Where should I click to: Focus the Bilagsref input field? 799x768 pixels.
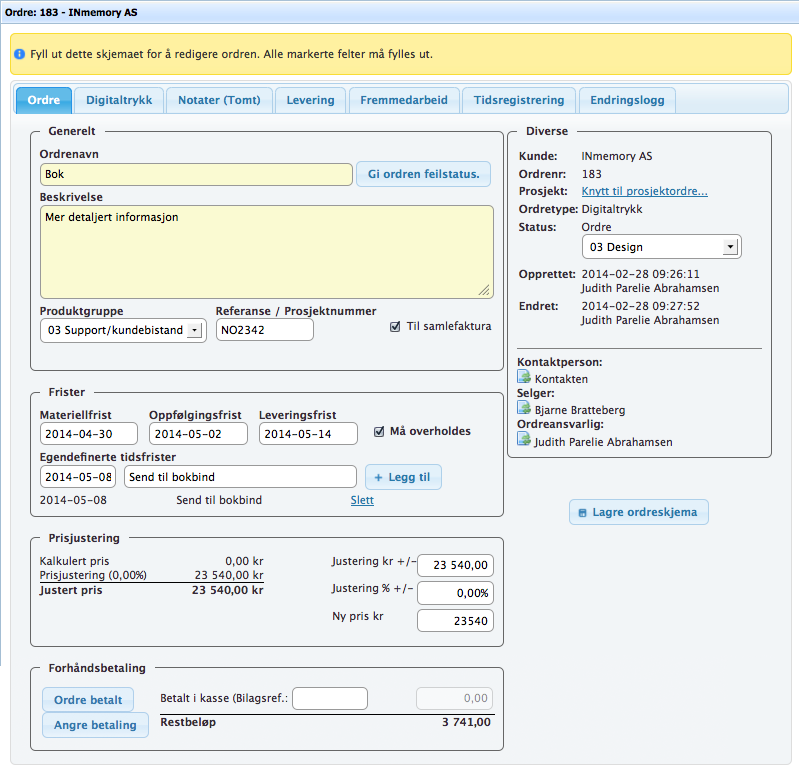(x=330, y=699)
